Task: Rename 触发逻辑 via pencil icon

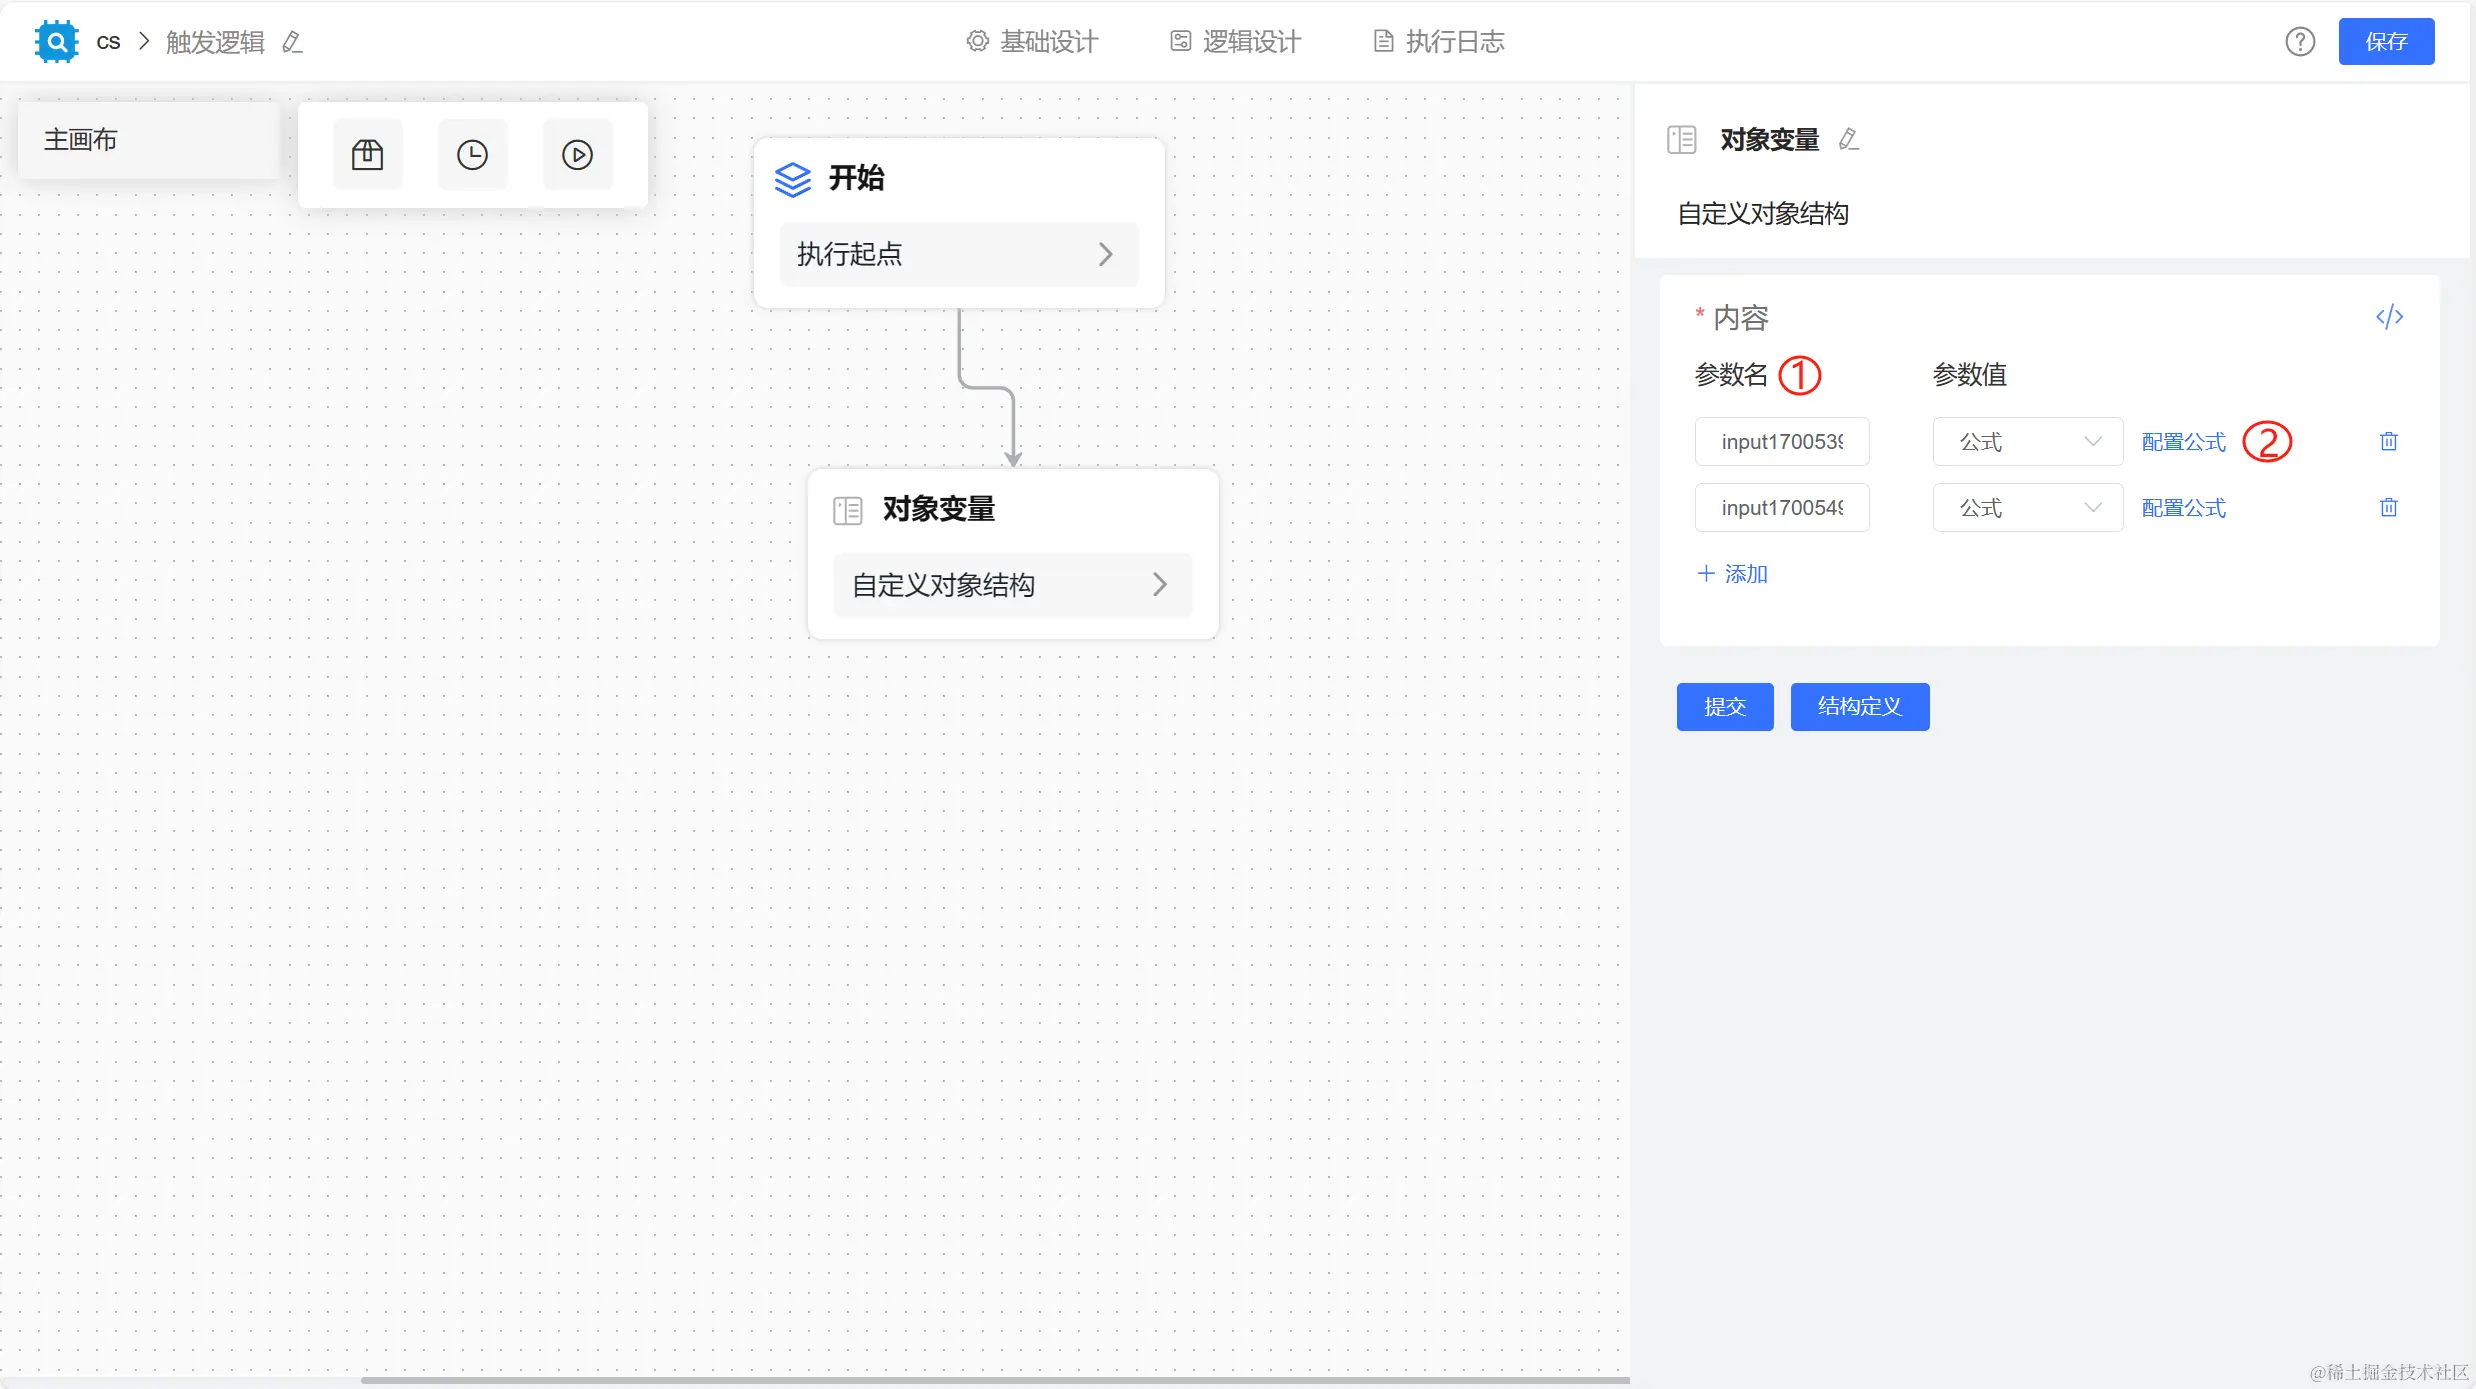Action: tap(292, 42)
